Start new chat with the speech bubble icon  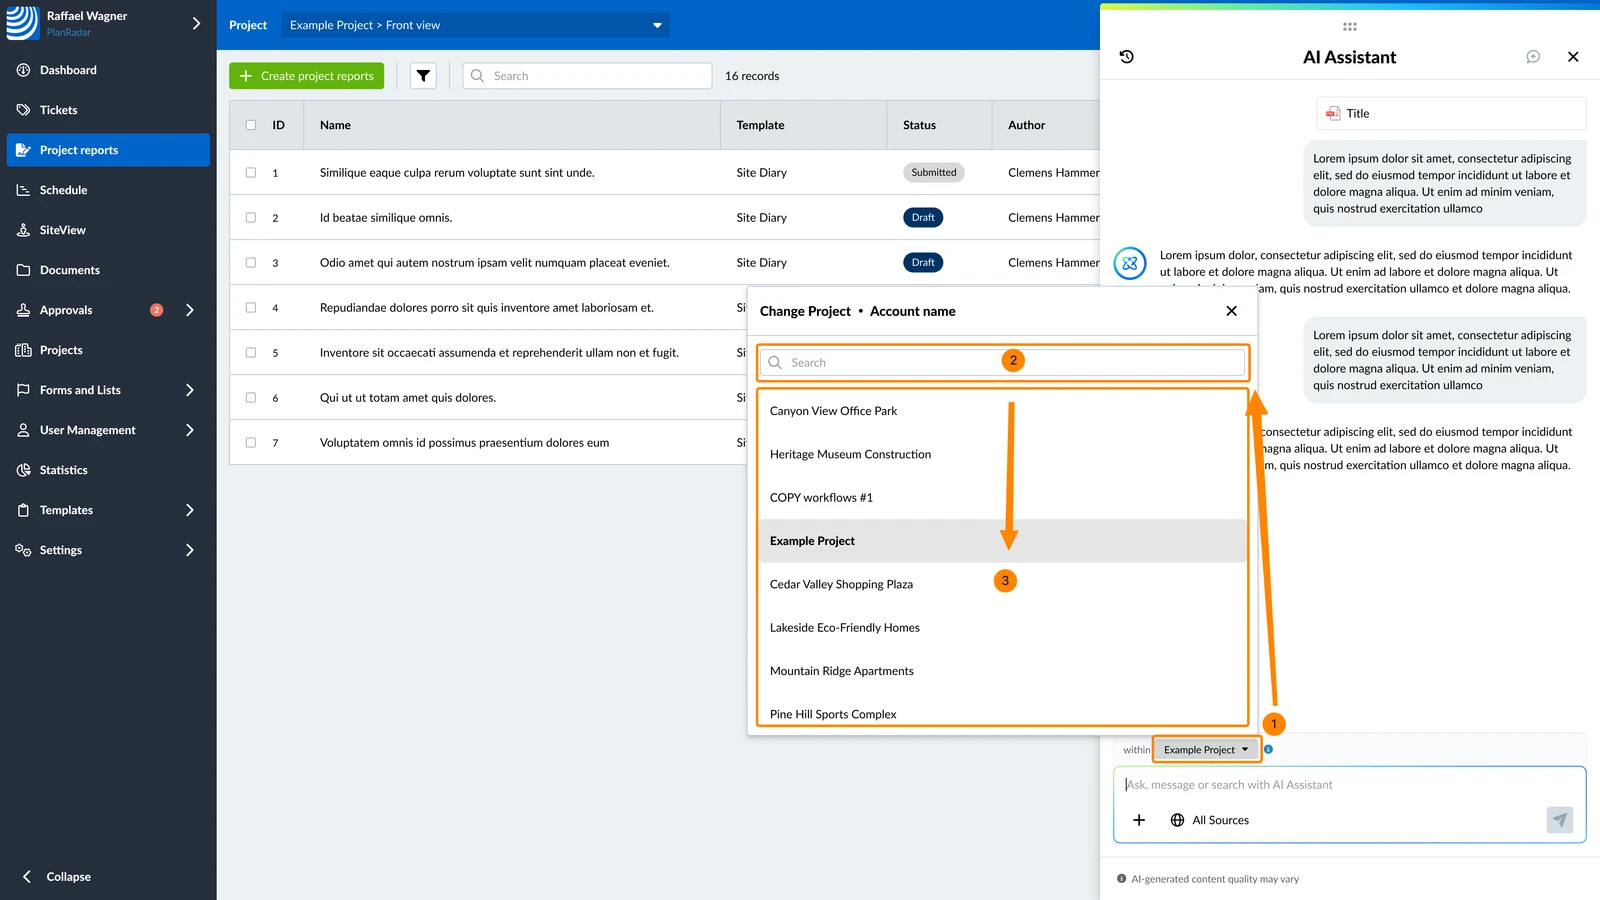pos(1533,57)
